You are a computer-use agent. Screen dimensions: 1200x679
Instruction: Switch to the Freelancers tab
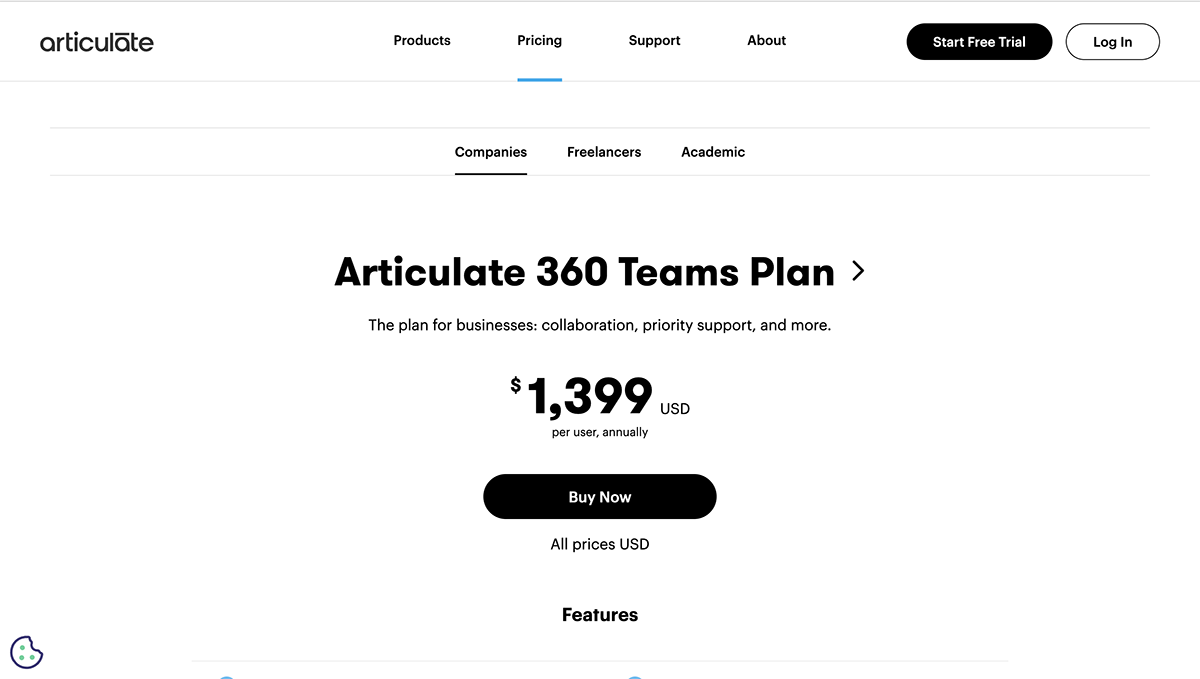tap(604, 152)
